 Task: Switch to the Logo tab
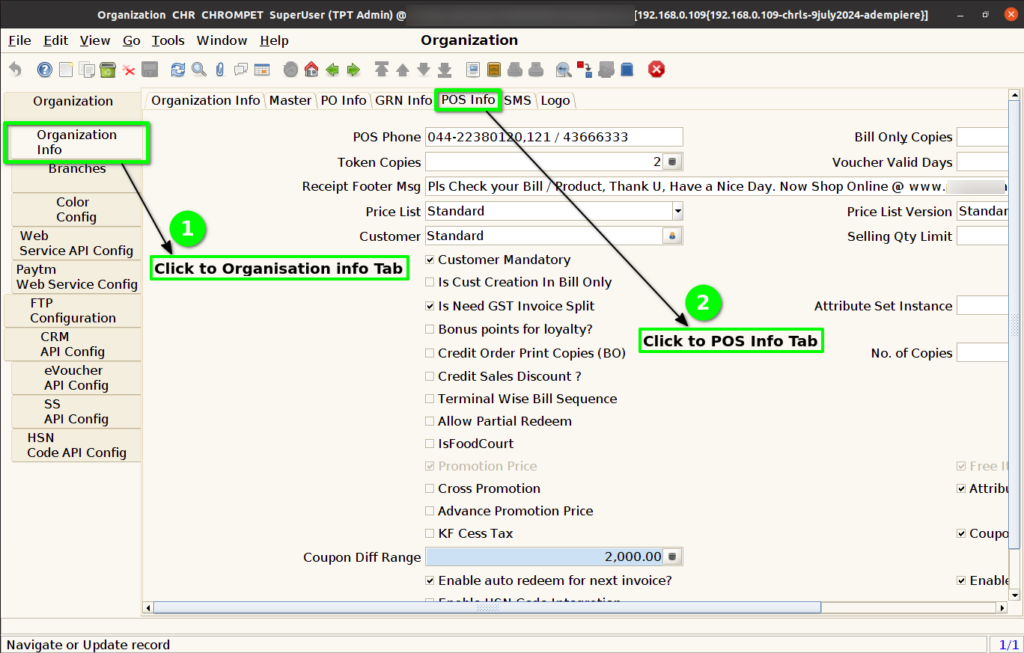555,101
